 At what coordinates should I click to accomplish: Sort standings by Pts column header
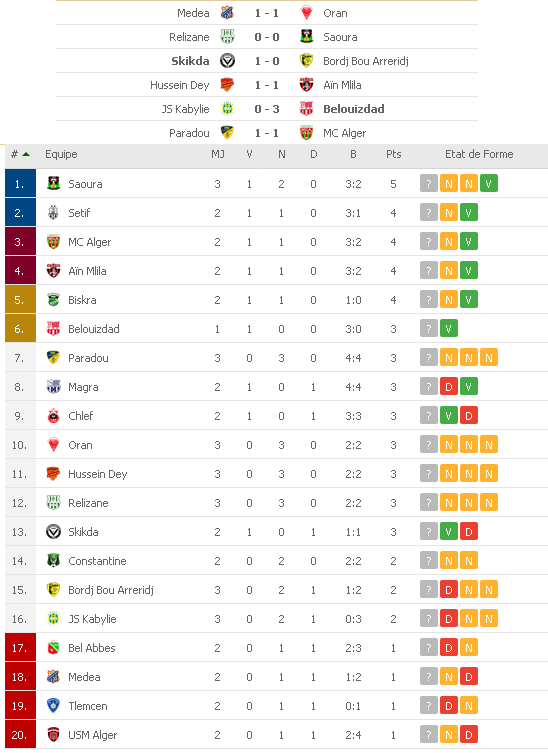pos(393,154)
